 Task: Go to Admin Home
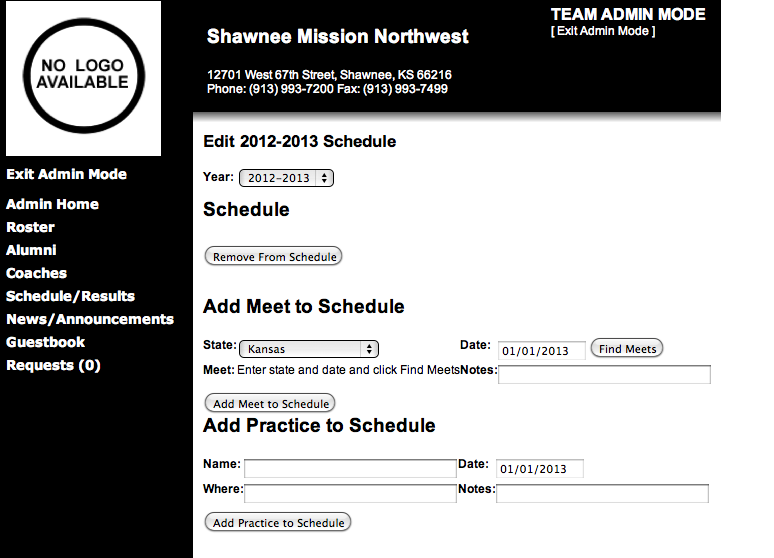click(x=52, y=204)
